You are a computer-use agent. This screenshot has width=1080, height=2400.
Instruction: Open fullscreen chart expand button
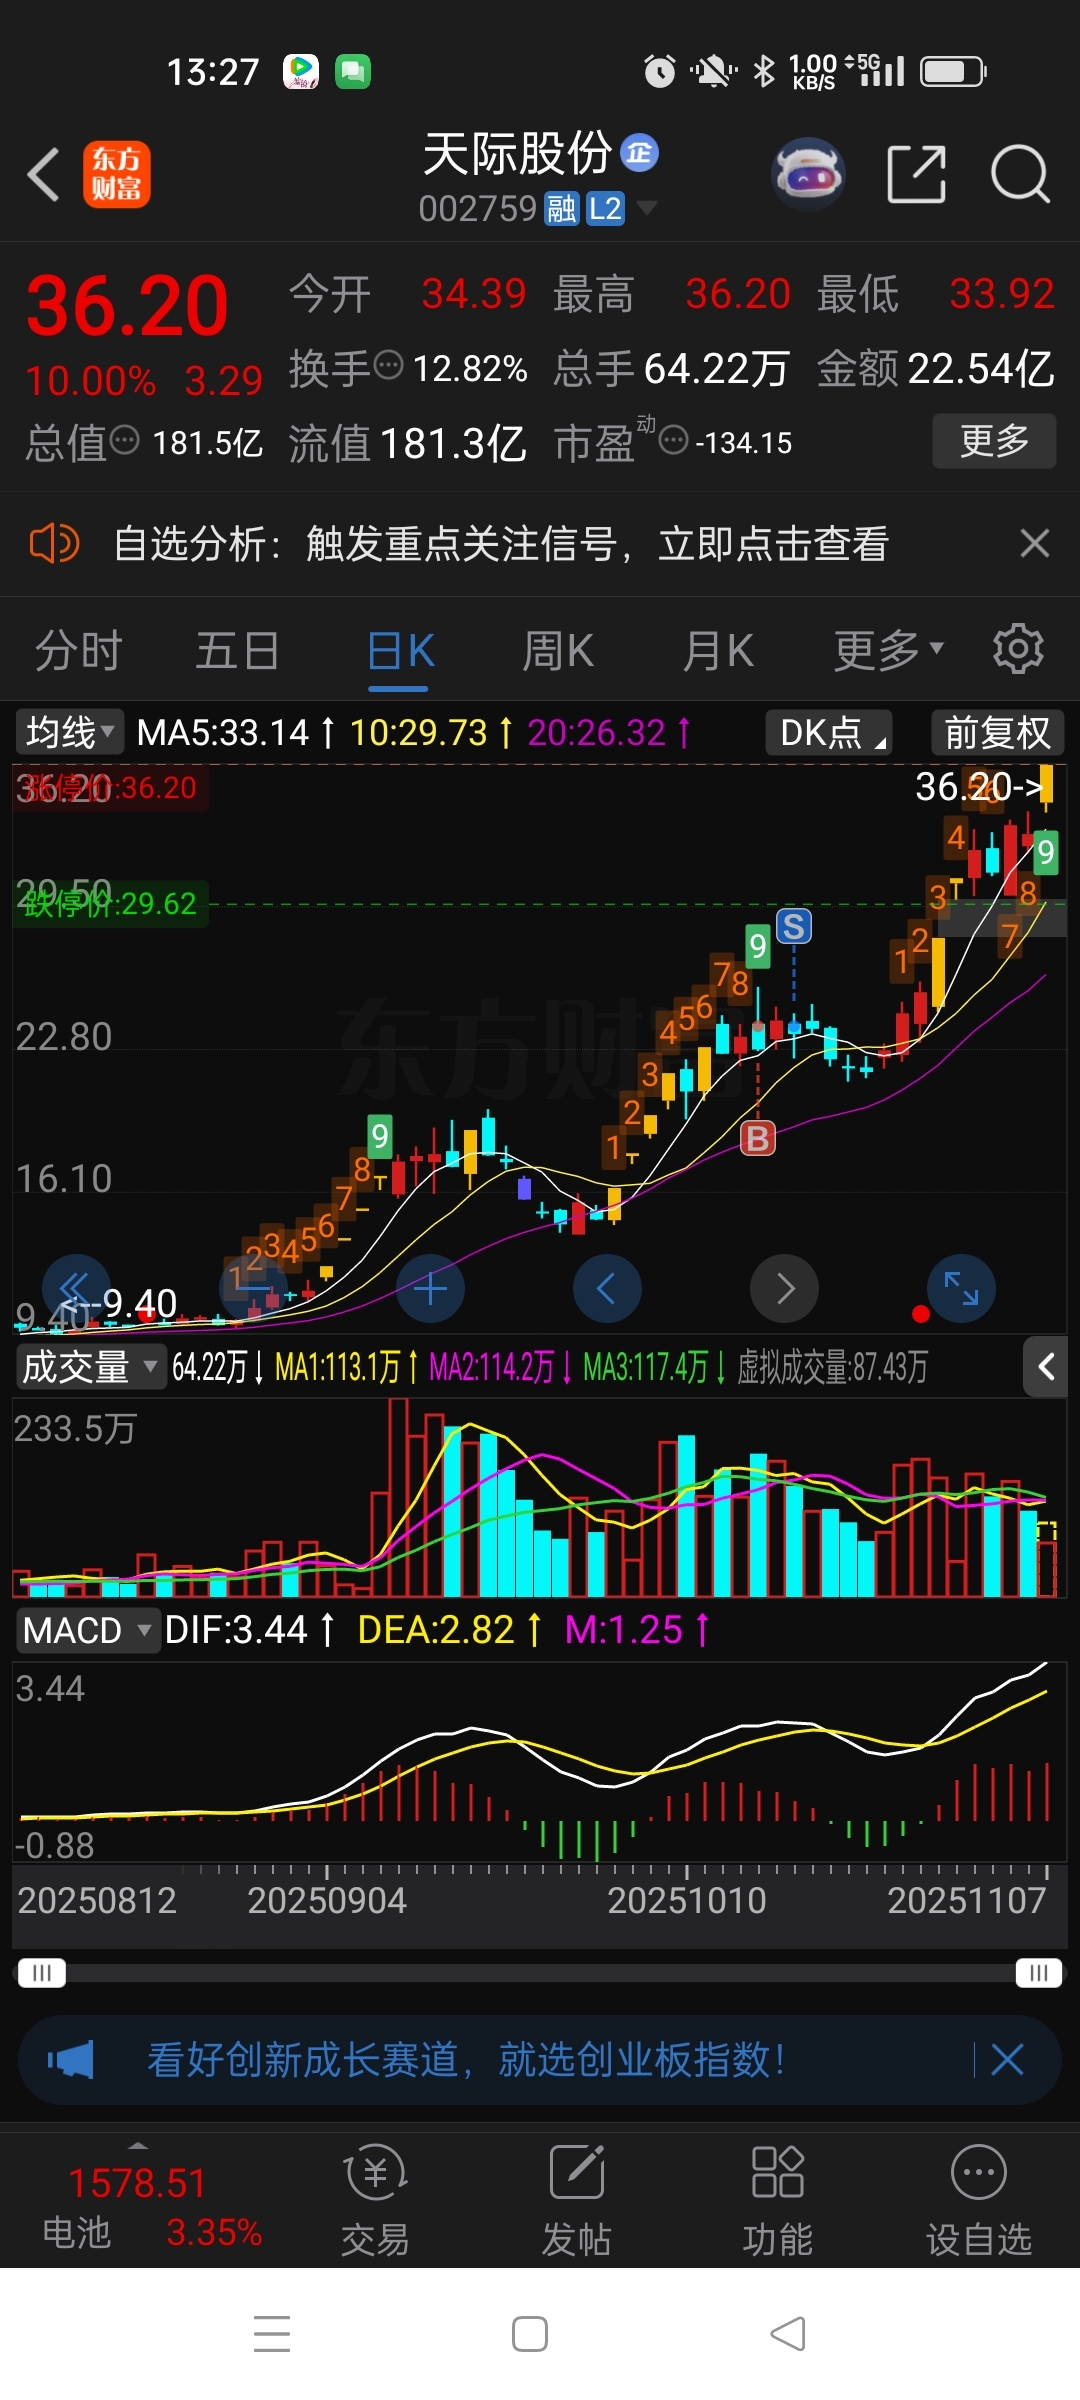point(961,1288)
